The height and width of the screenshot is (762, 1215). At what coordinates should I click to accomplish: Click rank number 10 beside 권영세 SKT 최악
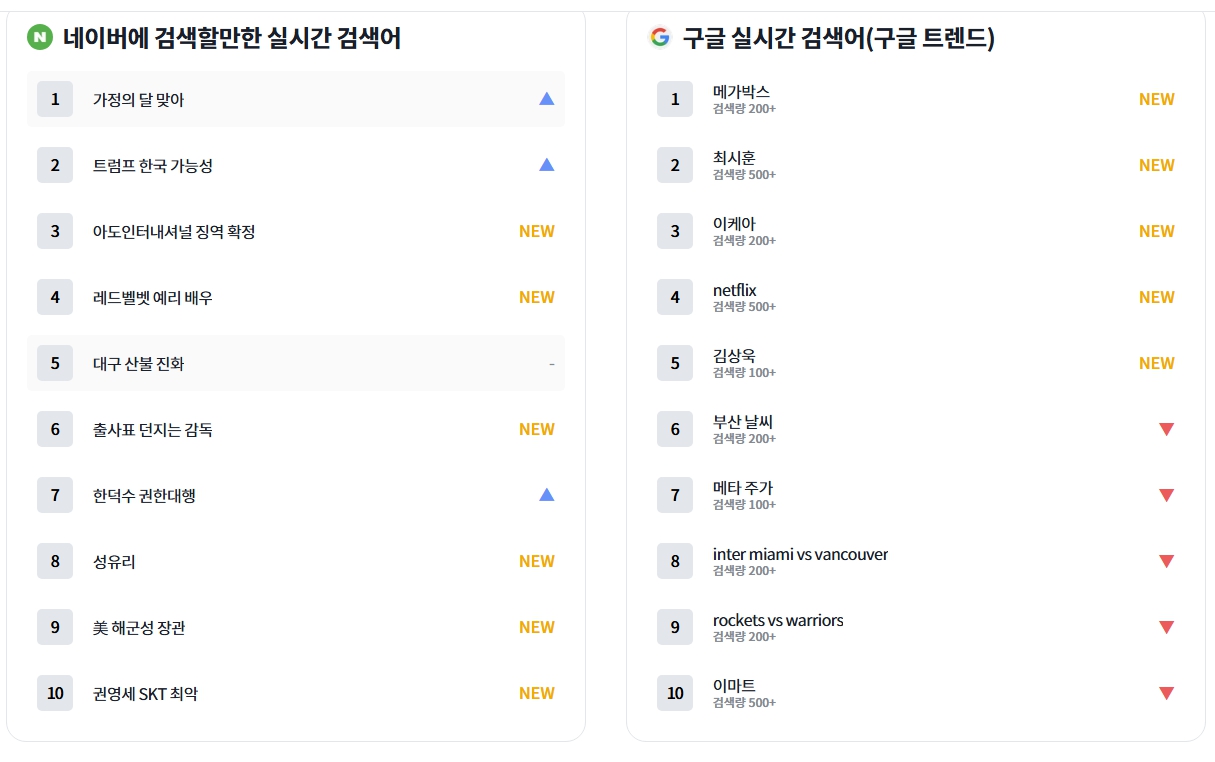pos(55,693)
